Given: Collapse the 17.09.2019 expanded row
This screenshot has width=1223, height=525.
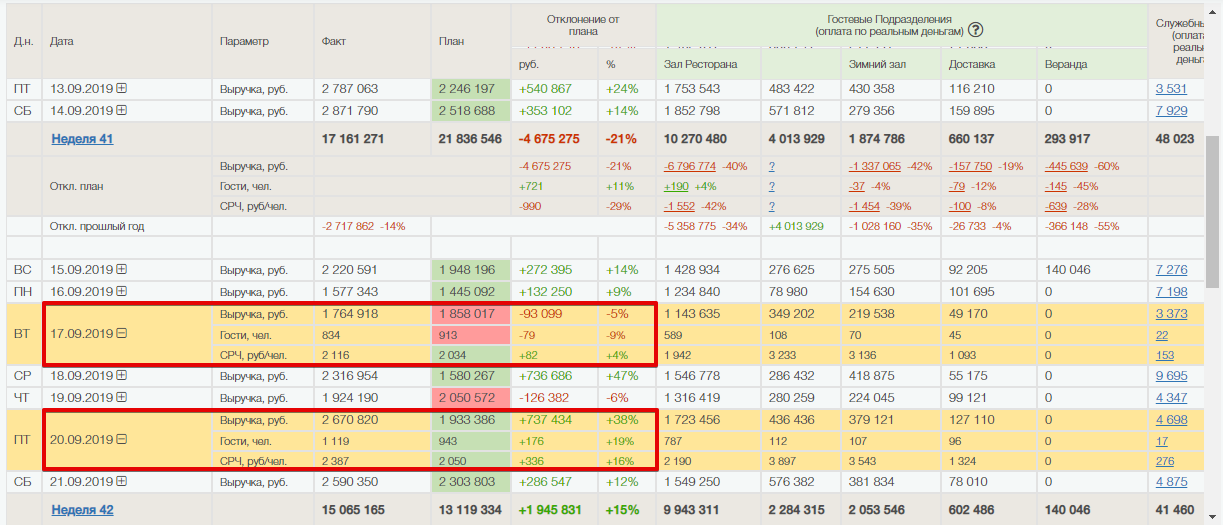Looking at the screenshot, I should pyautogui.click(x=122, y=335).
